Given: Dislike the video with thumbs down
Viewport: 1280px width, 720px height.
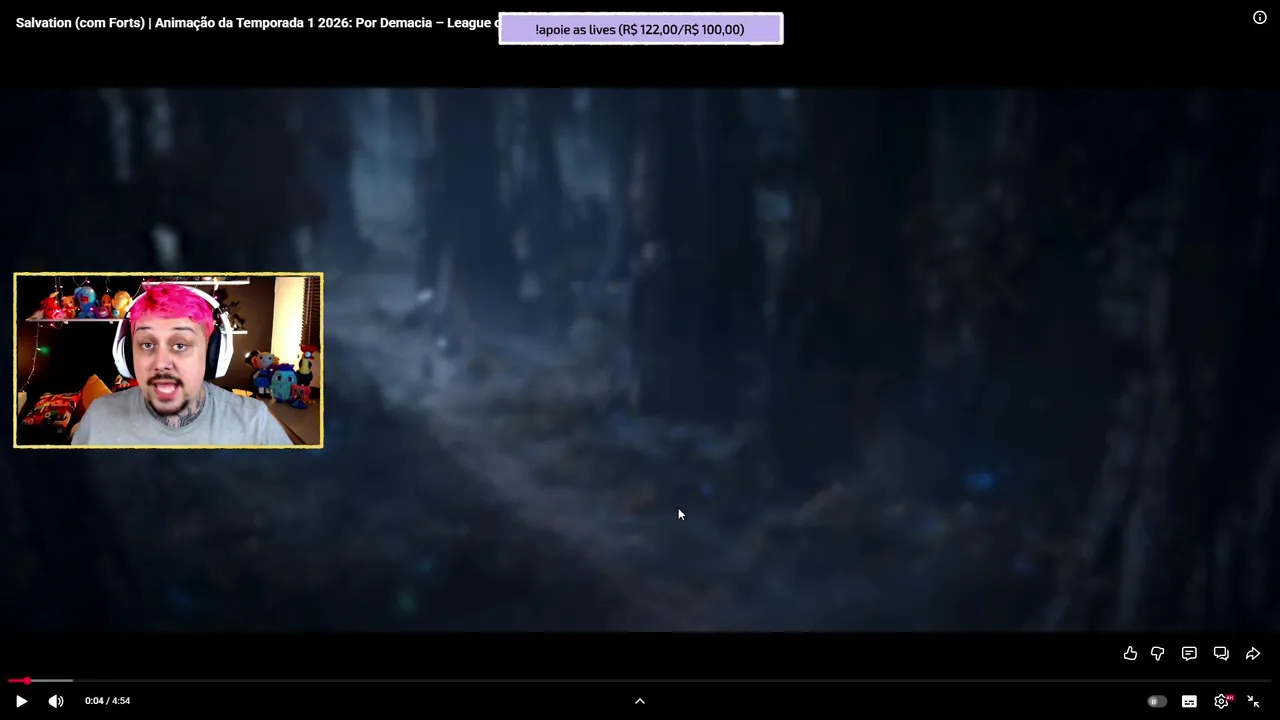Looking at the screenshot, I should coord(1158,653).
